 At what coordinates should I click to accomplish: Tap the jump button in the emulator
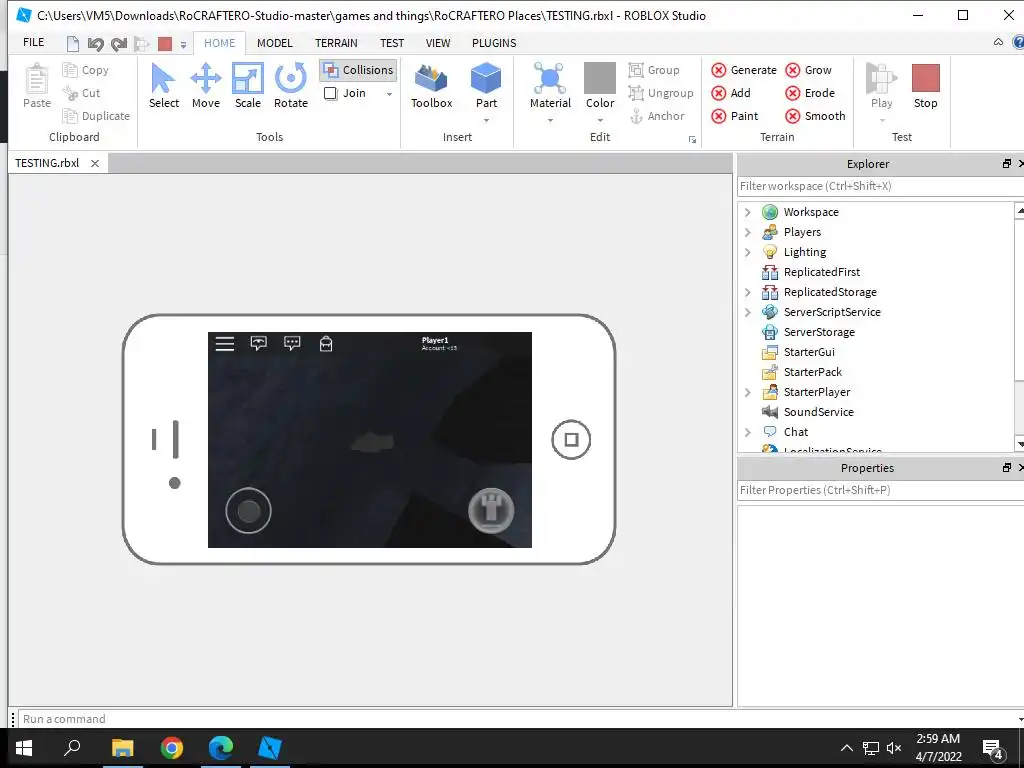[491, 510]
